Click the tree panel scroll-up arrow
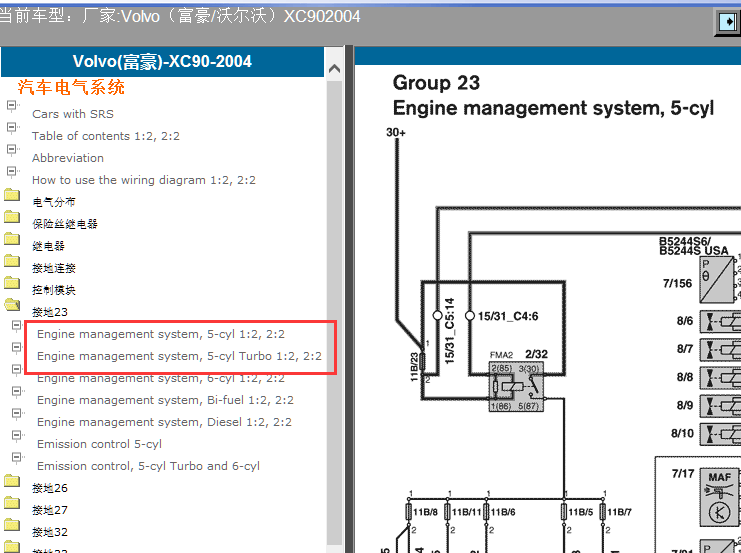Screen dimensions: 741x553 (334, 69)
